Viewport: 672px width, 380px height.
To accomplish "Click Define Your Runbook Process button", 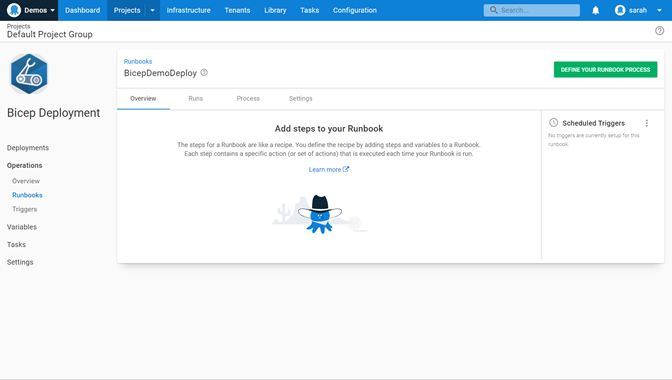I will click(605, 69).
